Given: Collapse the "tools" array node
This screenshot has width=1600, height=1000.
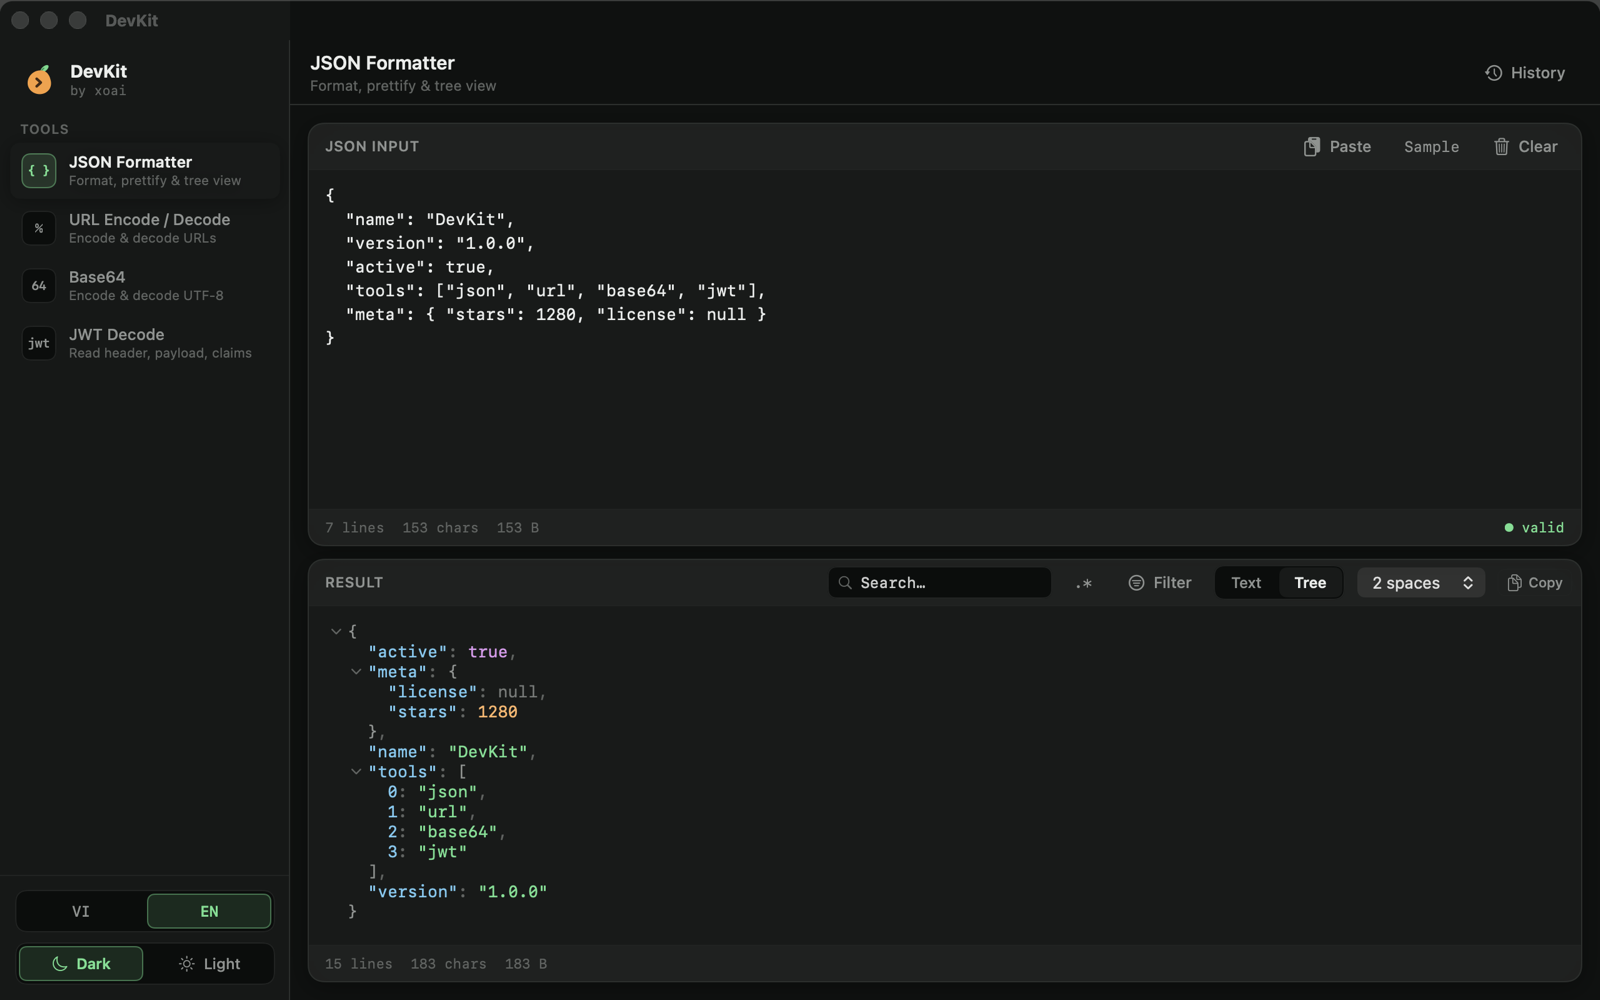Looking at the screenshot, I should [x=356, y=772].
